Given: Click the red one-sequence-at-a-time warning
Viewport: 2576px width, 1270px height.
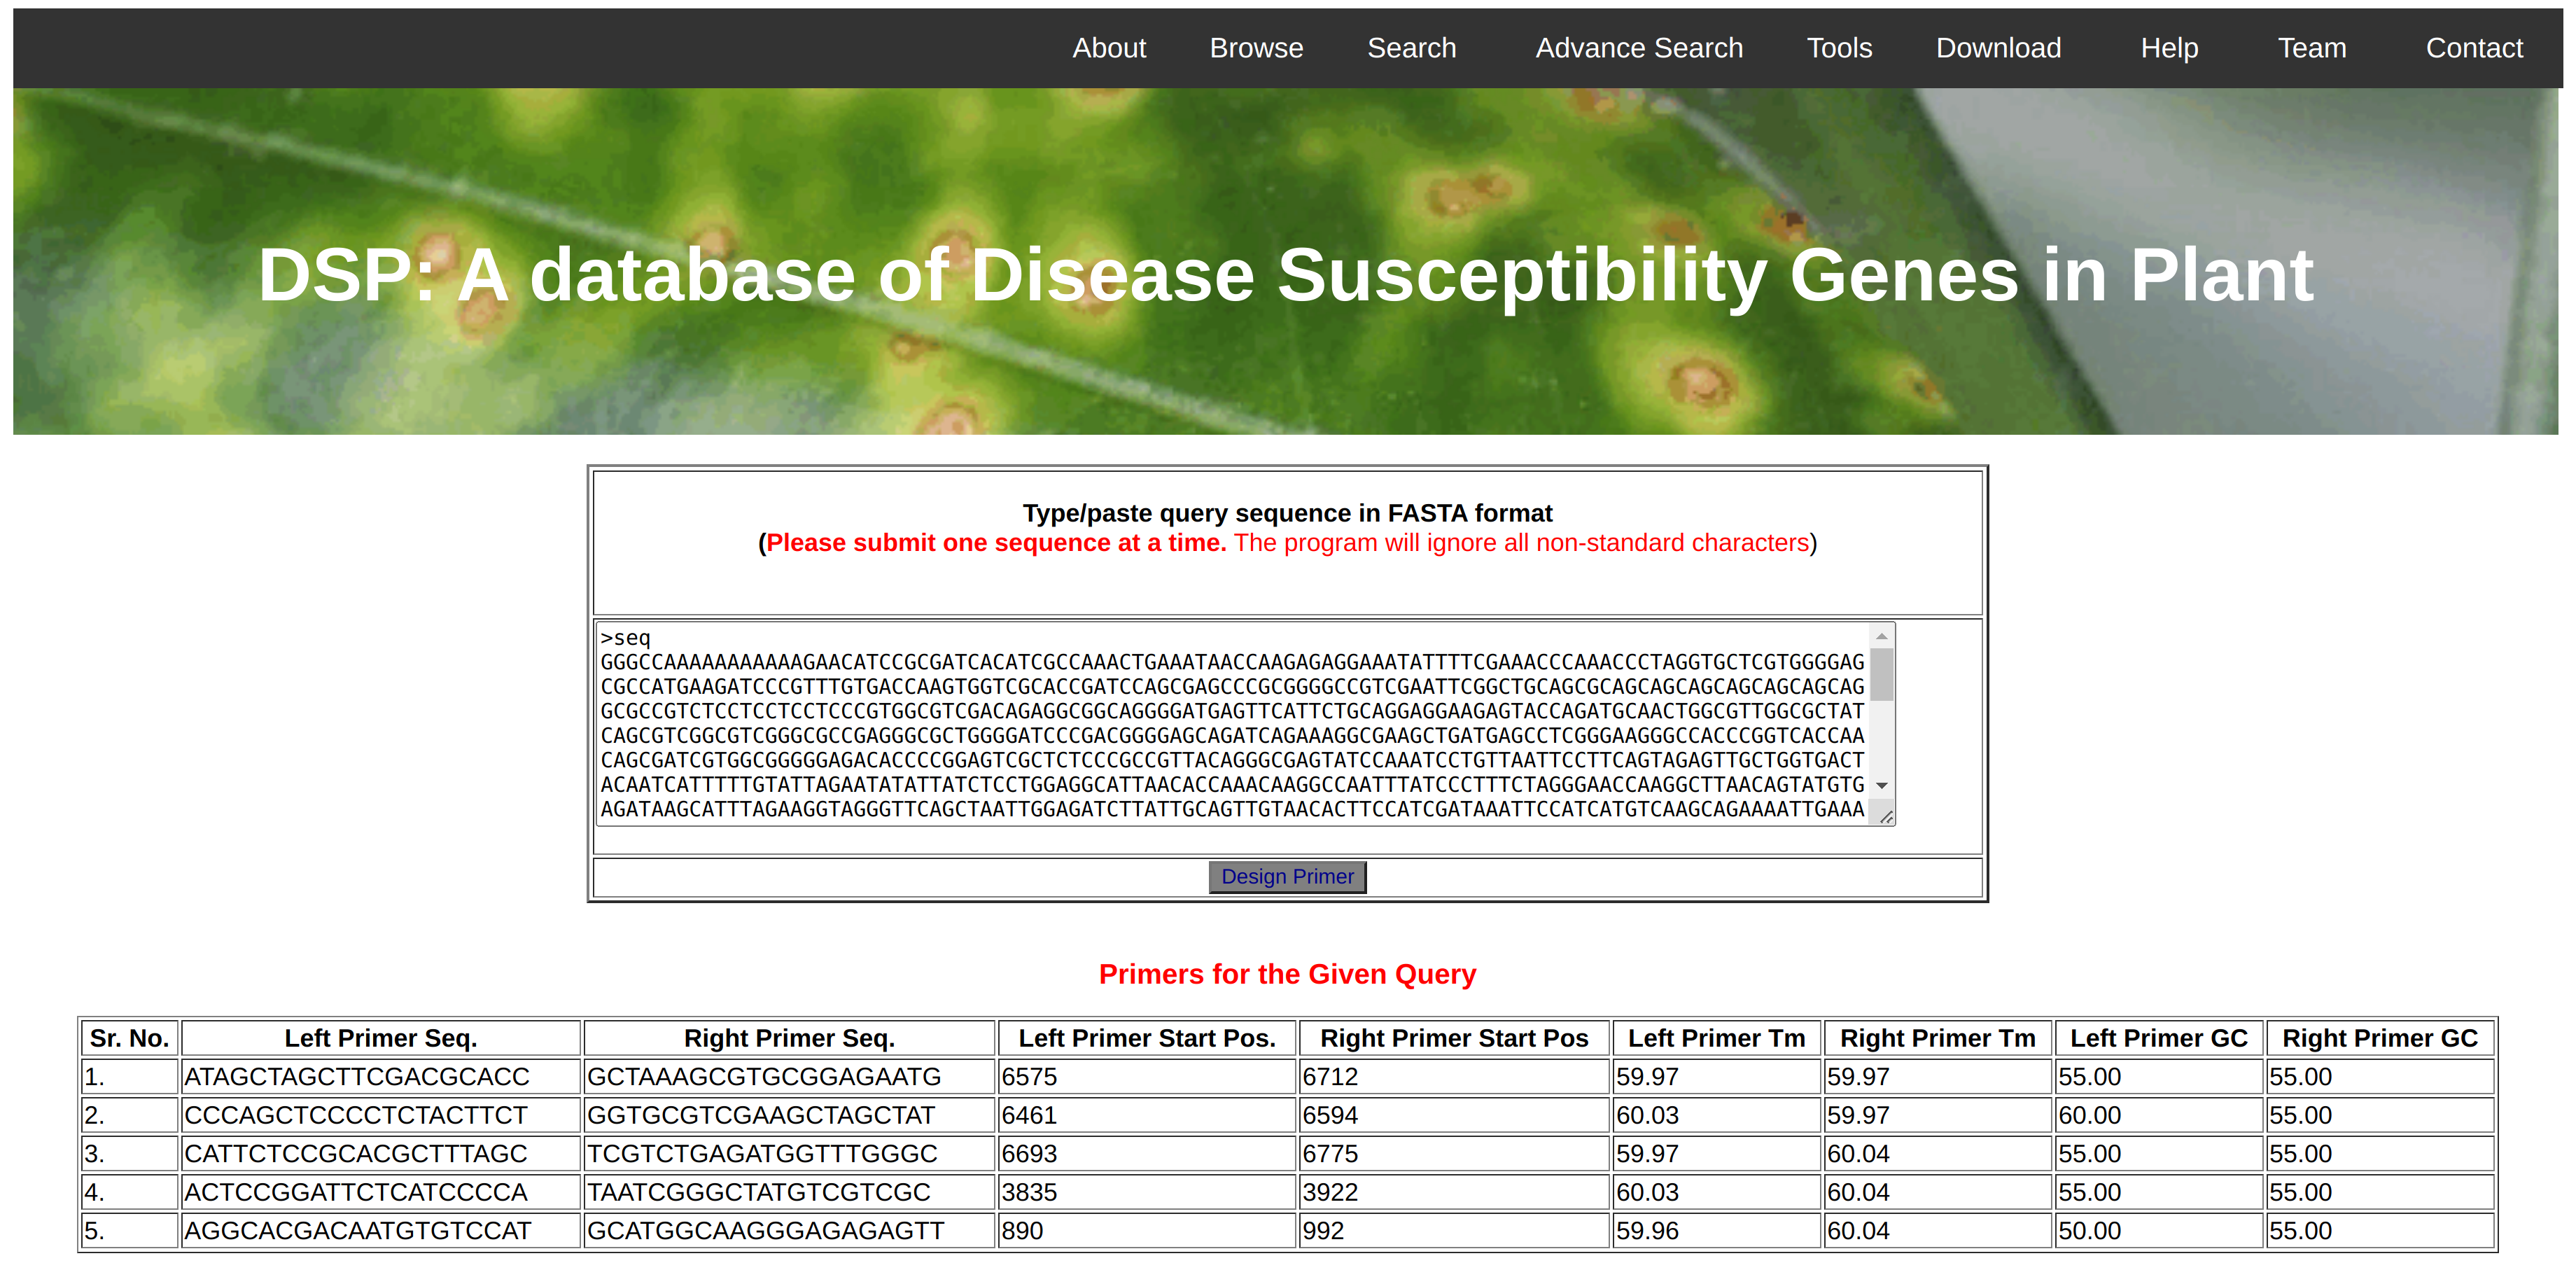Looking at the screenshot, I should click(x=996, y=543).
